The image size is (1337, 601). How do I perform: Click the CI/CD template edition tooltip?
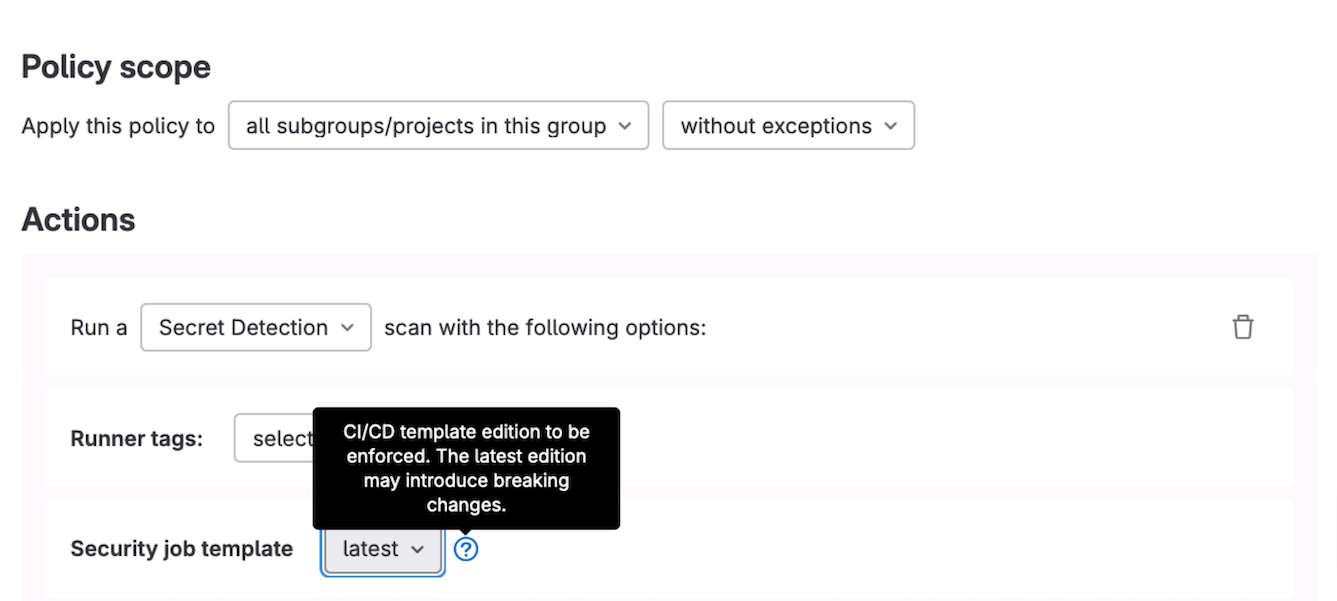[x=466, y=468]
